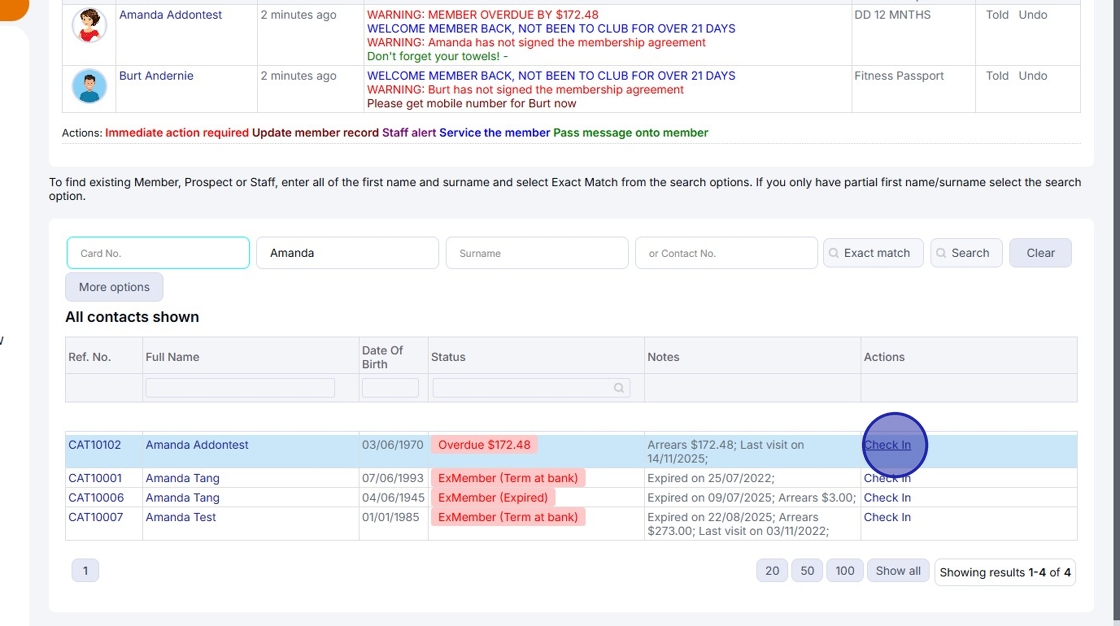This screenshot has height=626, width=1120.
Task: Open member reference CAT10001
Action: click(95, 478)
